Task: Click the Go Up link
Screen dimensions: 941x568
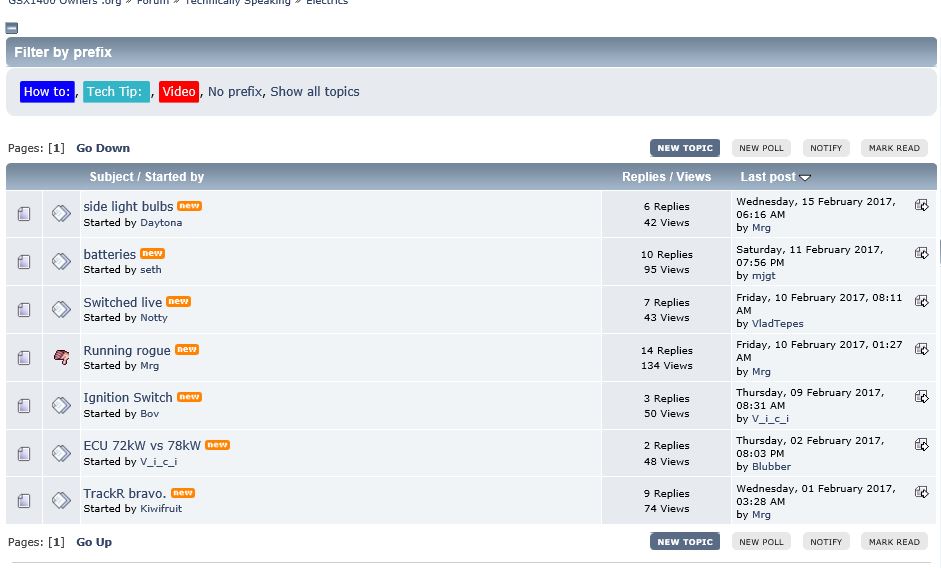Action: [x=94, y=542]
